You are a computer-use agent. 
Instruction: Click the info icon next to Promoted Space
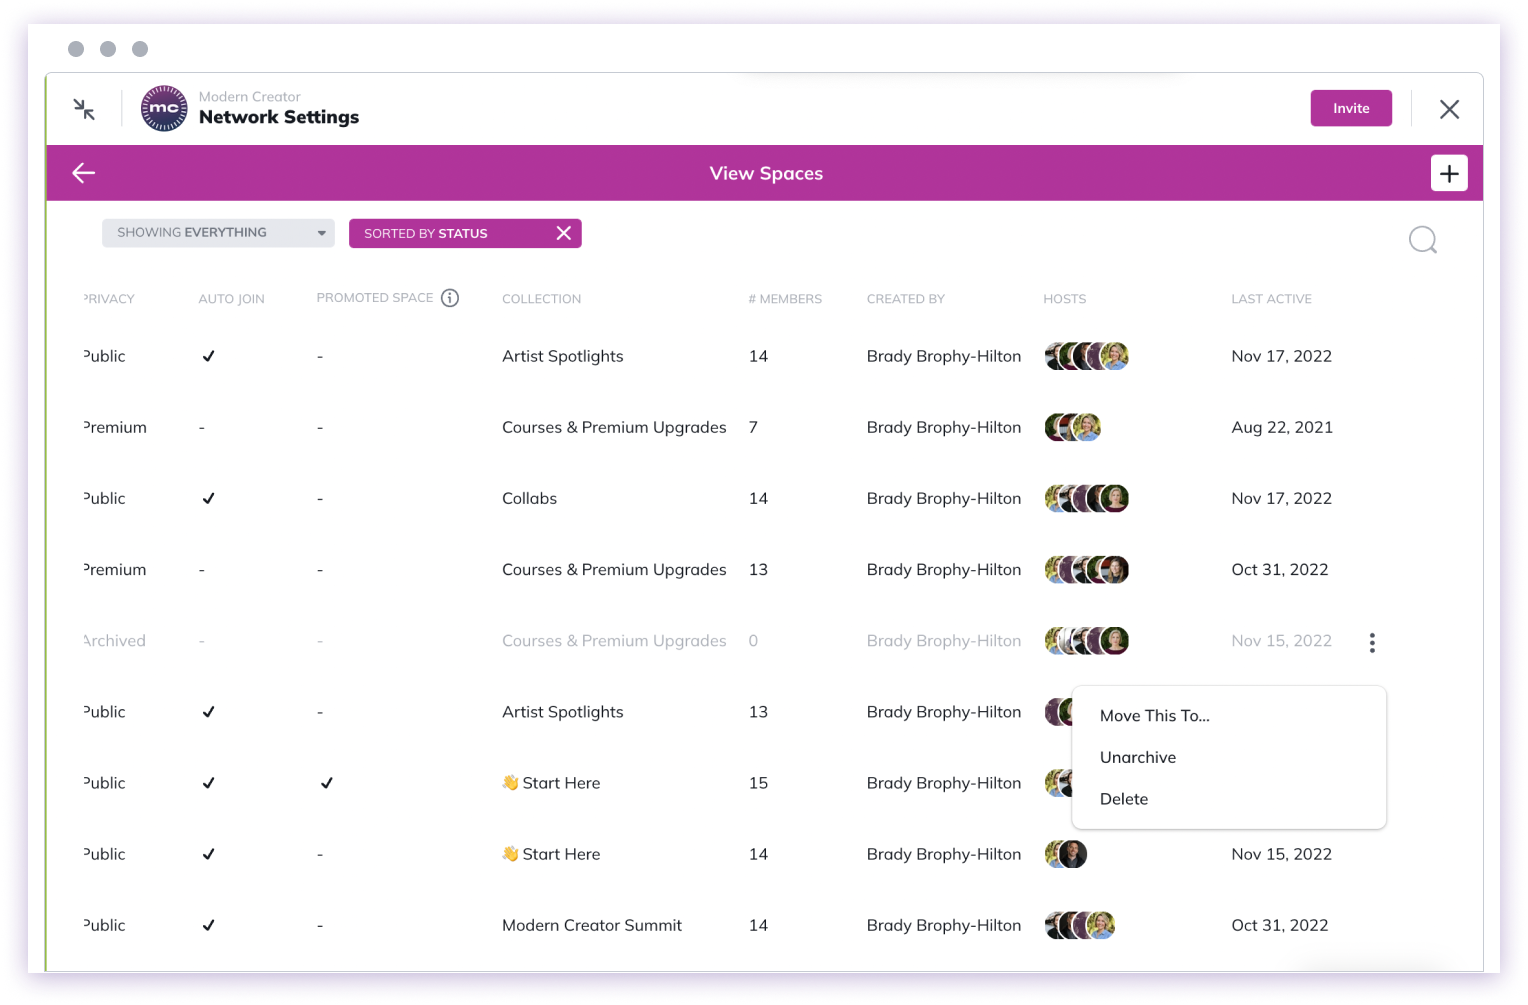pos(450,297)
